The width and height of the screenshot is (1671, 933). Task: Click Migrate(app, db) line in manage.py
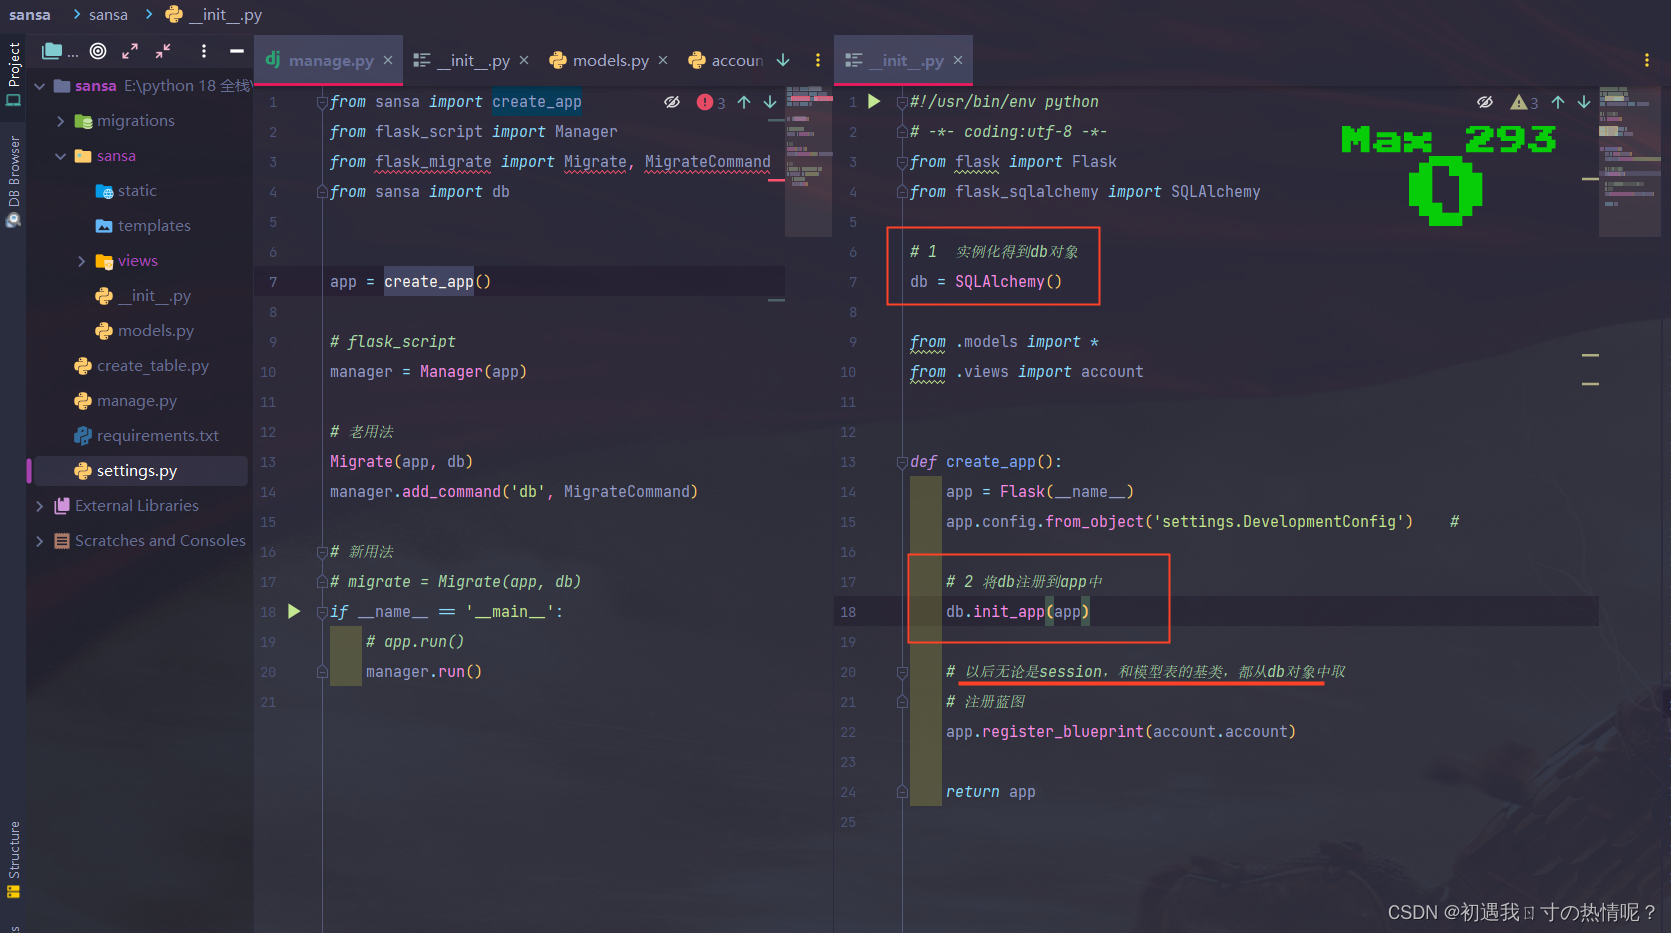tap(401, 462)
